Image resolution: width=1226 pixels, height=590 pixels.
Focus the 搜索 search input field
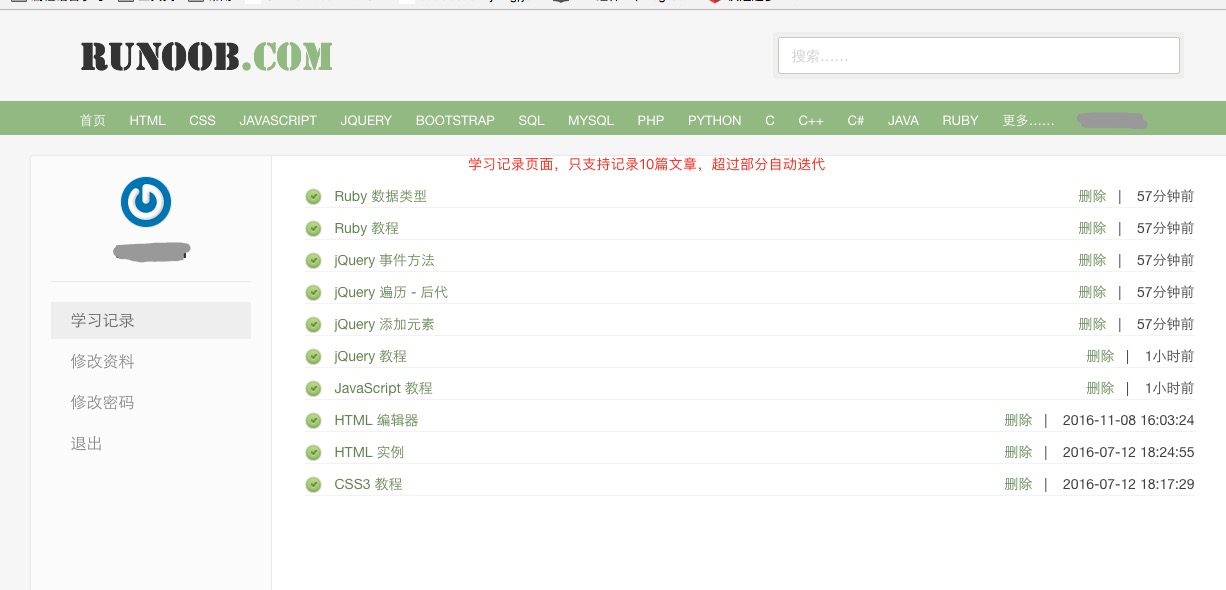[978, 56]
